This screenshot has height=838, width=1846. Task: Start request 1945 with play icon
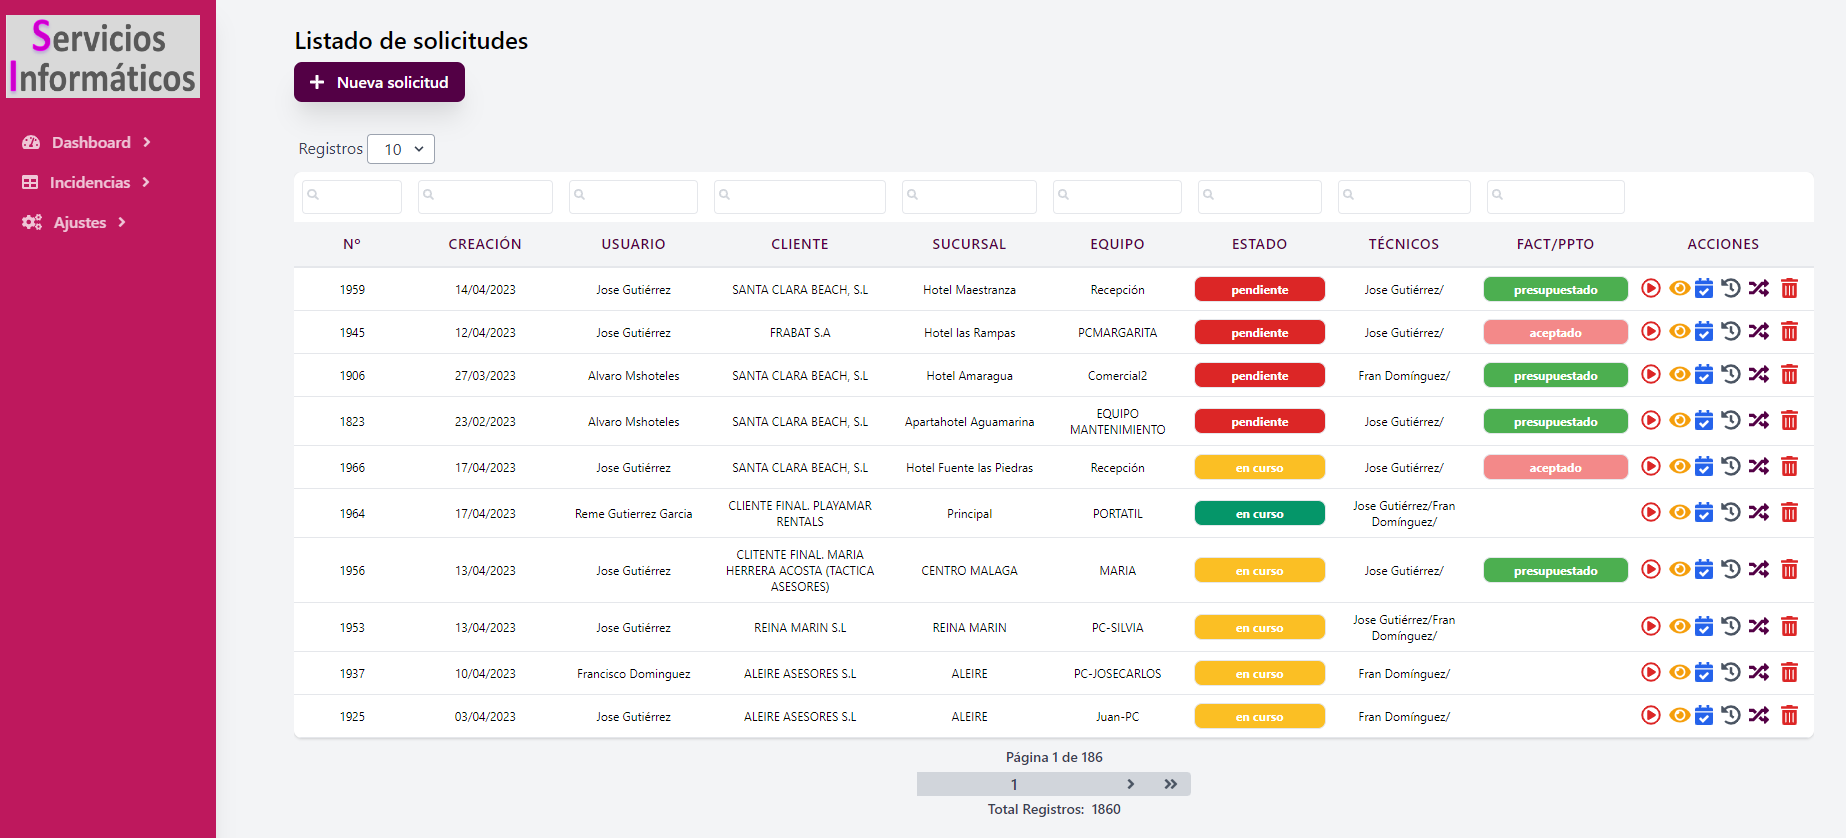pos(1651,332)
